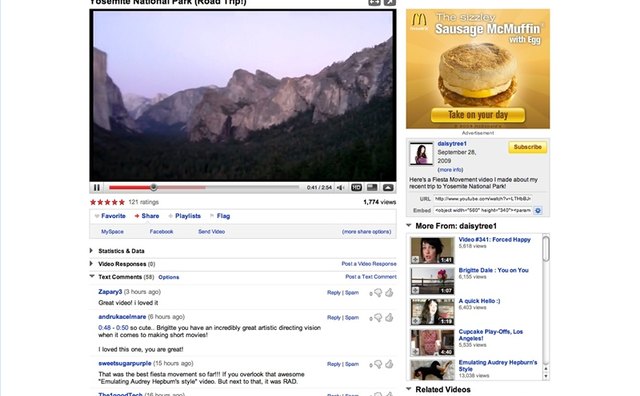Collapse More From: daisytree1 section
Screen dimensions: 640x396
[x=409, y=225]
